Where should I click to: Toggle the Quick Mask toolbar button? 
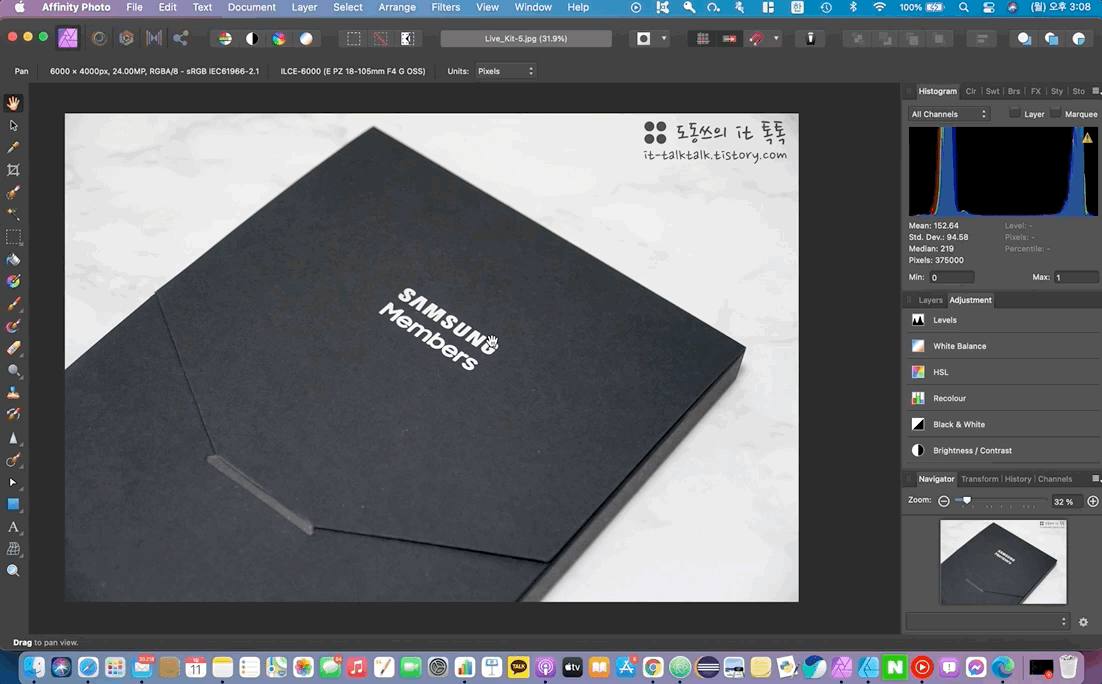click(x=643, y=39)
